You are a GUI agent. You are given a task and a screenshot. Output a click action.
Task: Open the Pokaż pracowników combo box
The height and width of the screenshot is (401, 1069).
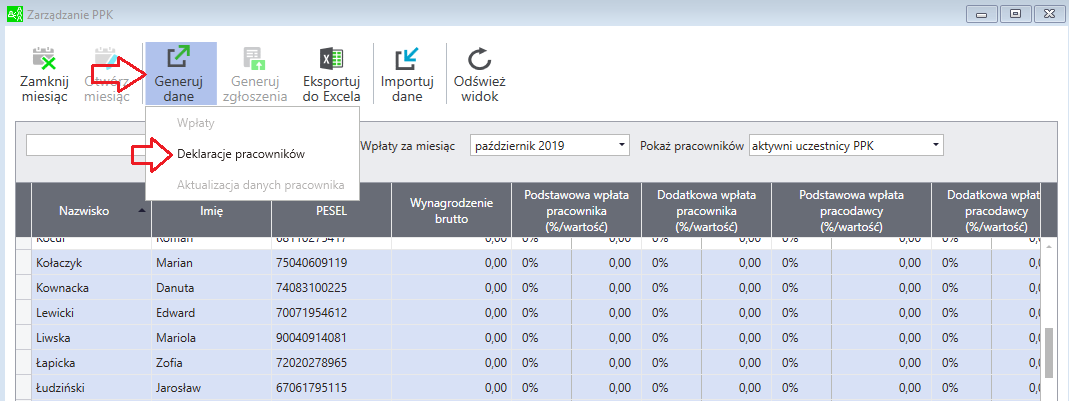(x=845, y=145)
